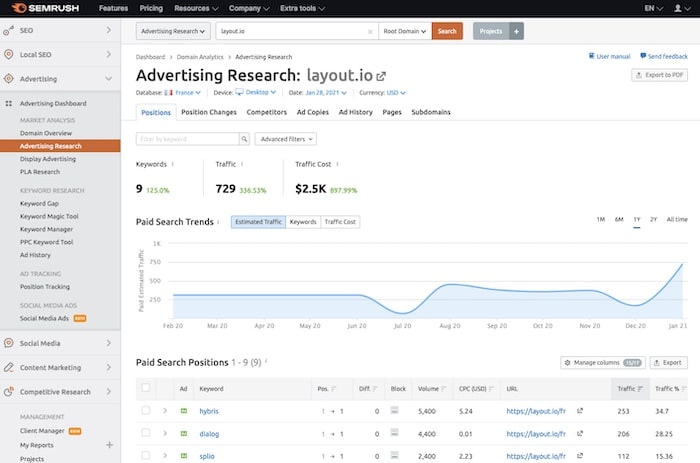Tick the checkbox for the dialog row

pos(146,432)
